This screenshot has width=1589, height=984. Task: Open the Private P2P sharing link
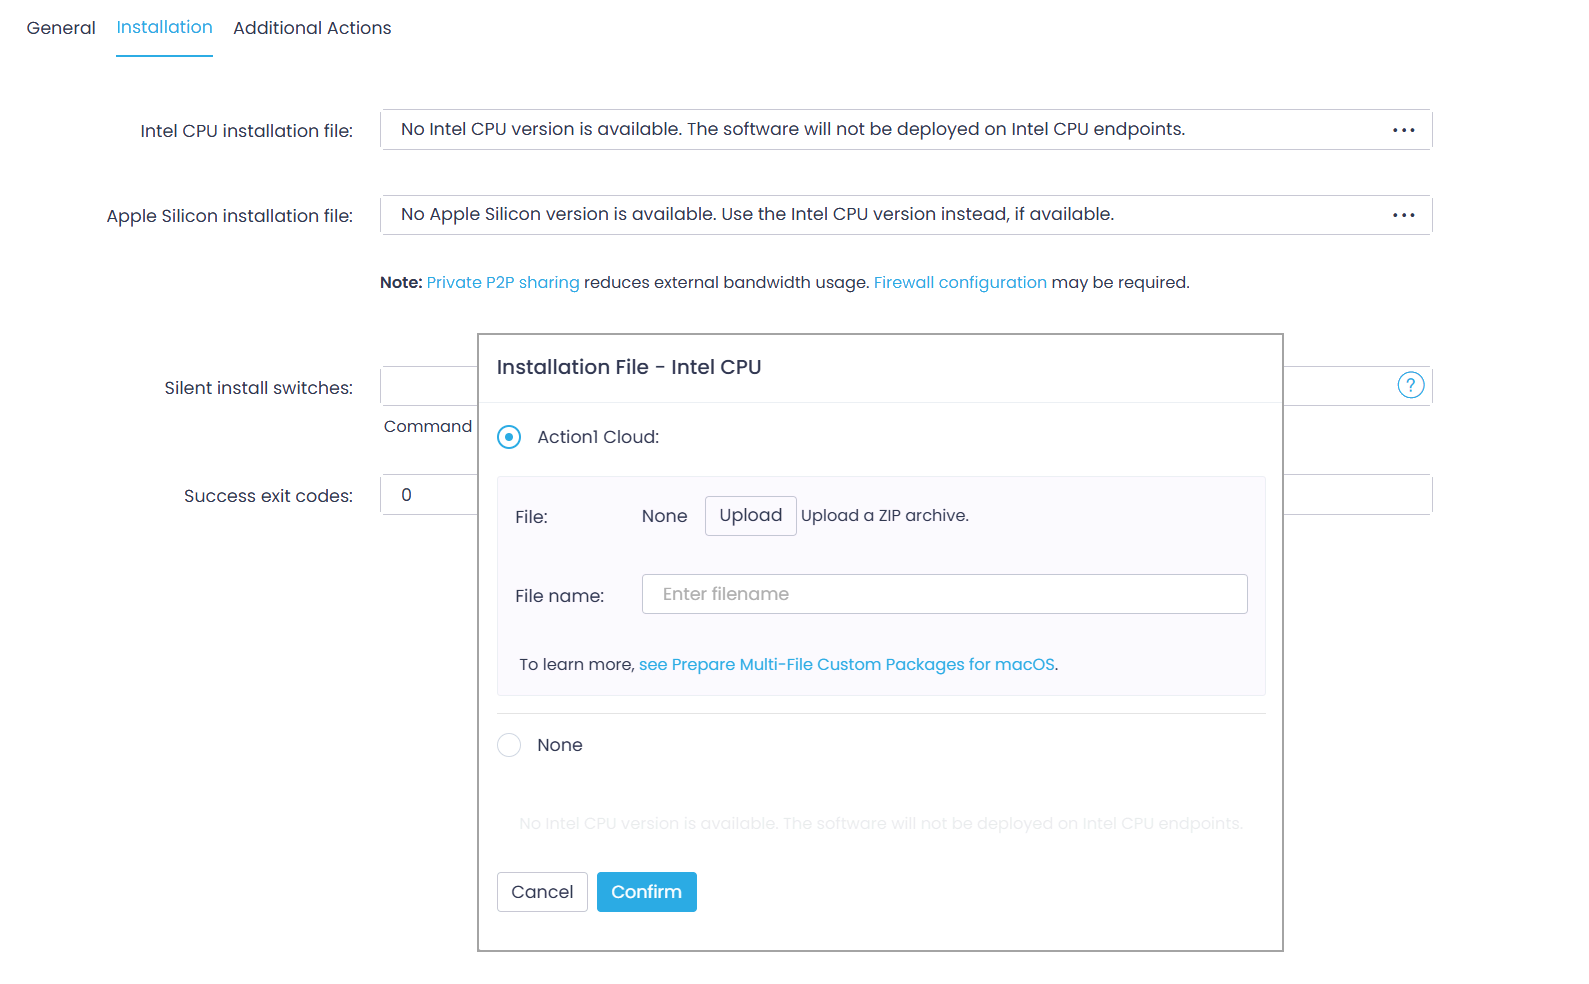[x=503, y=283]
